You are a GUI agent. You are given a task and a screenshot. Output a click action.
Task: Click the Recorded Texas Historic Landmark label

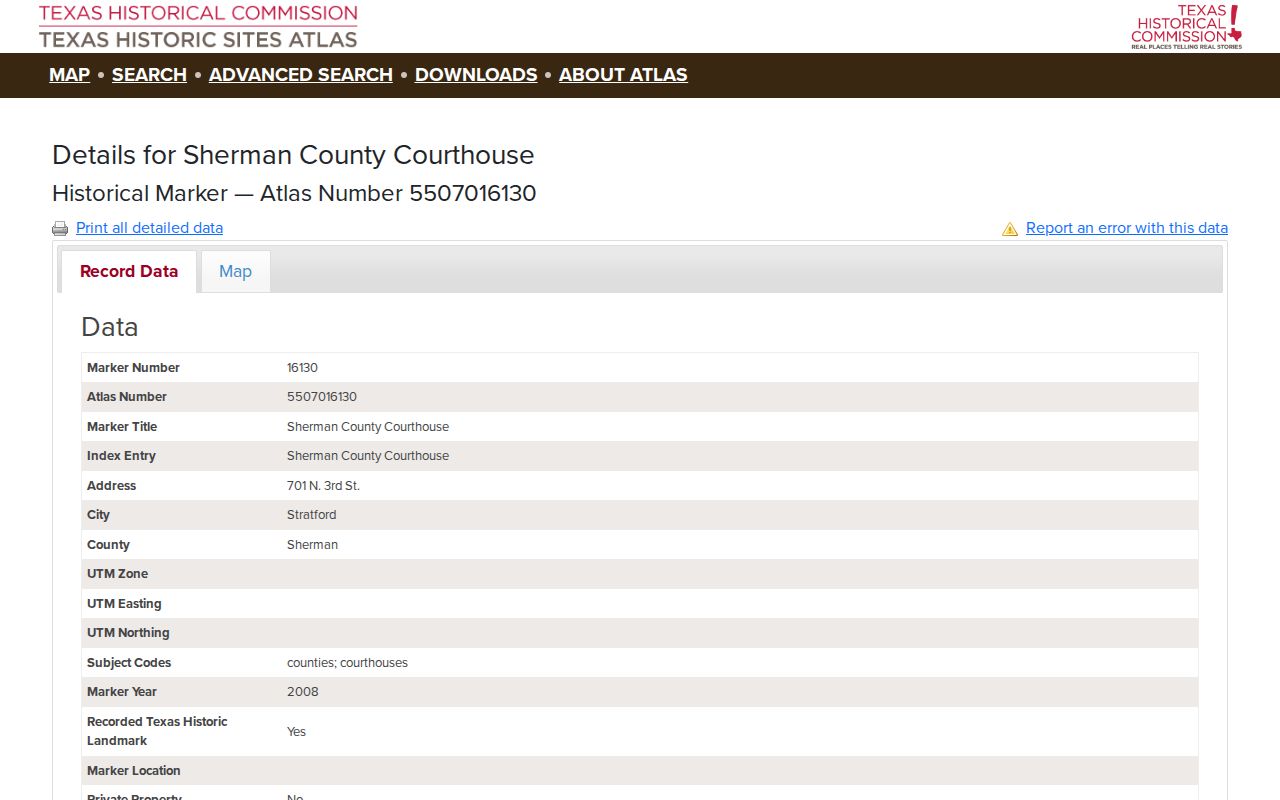click(x=157, y=731)
